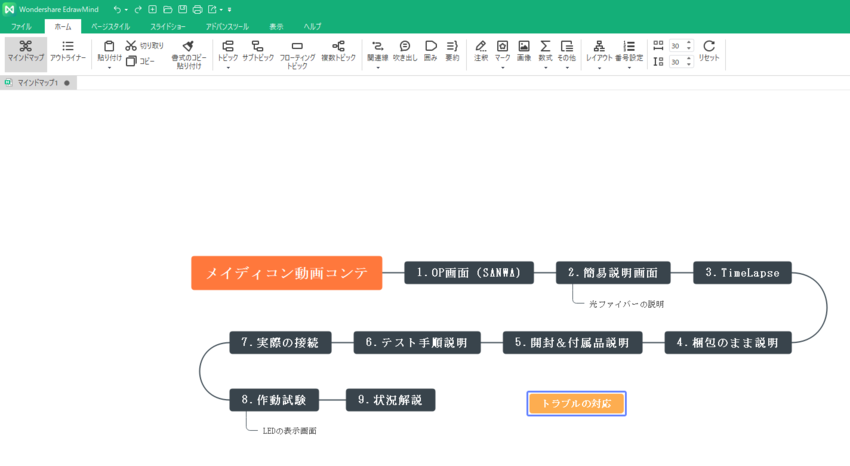Image resolution: width=850 pixels, height=466 pixels.
Task: Redo the last action
Action: tap(138, 9)
